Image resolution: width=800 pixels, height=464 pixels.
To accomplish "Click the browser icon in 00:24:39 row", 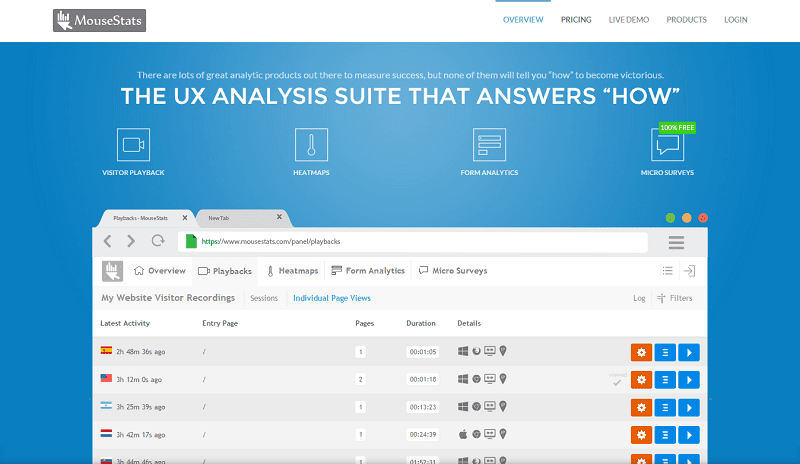I will click(x=476, y=434).
